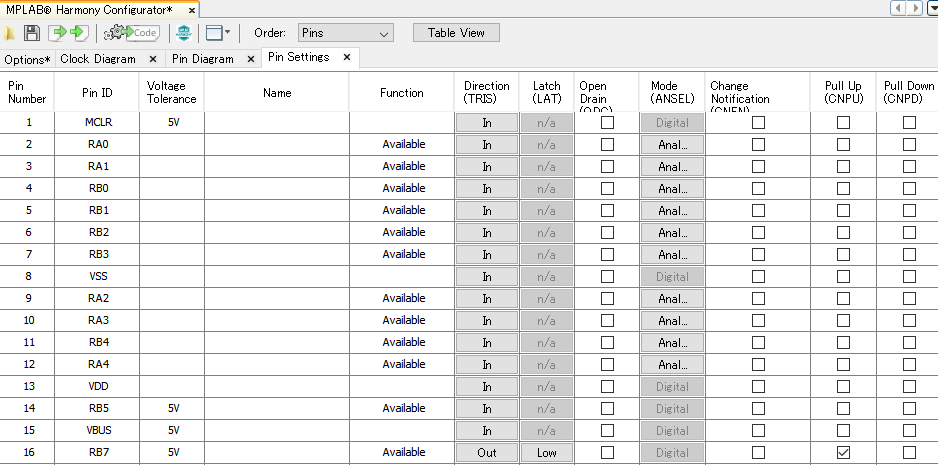The height and width of the screenshot is (465, 938).
Task: Toggle the Out direction button for RB7
Action: 487,452
